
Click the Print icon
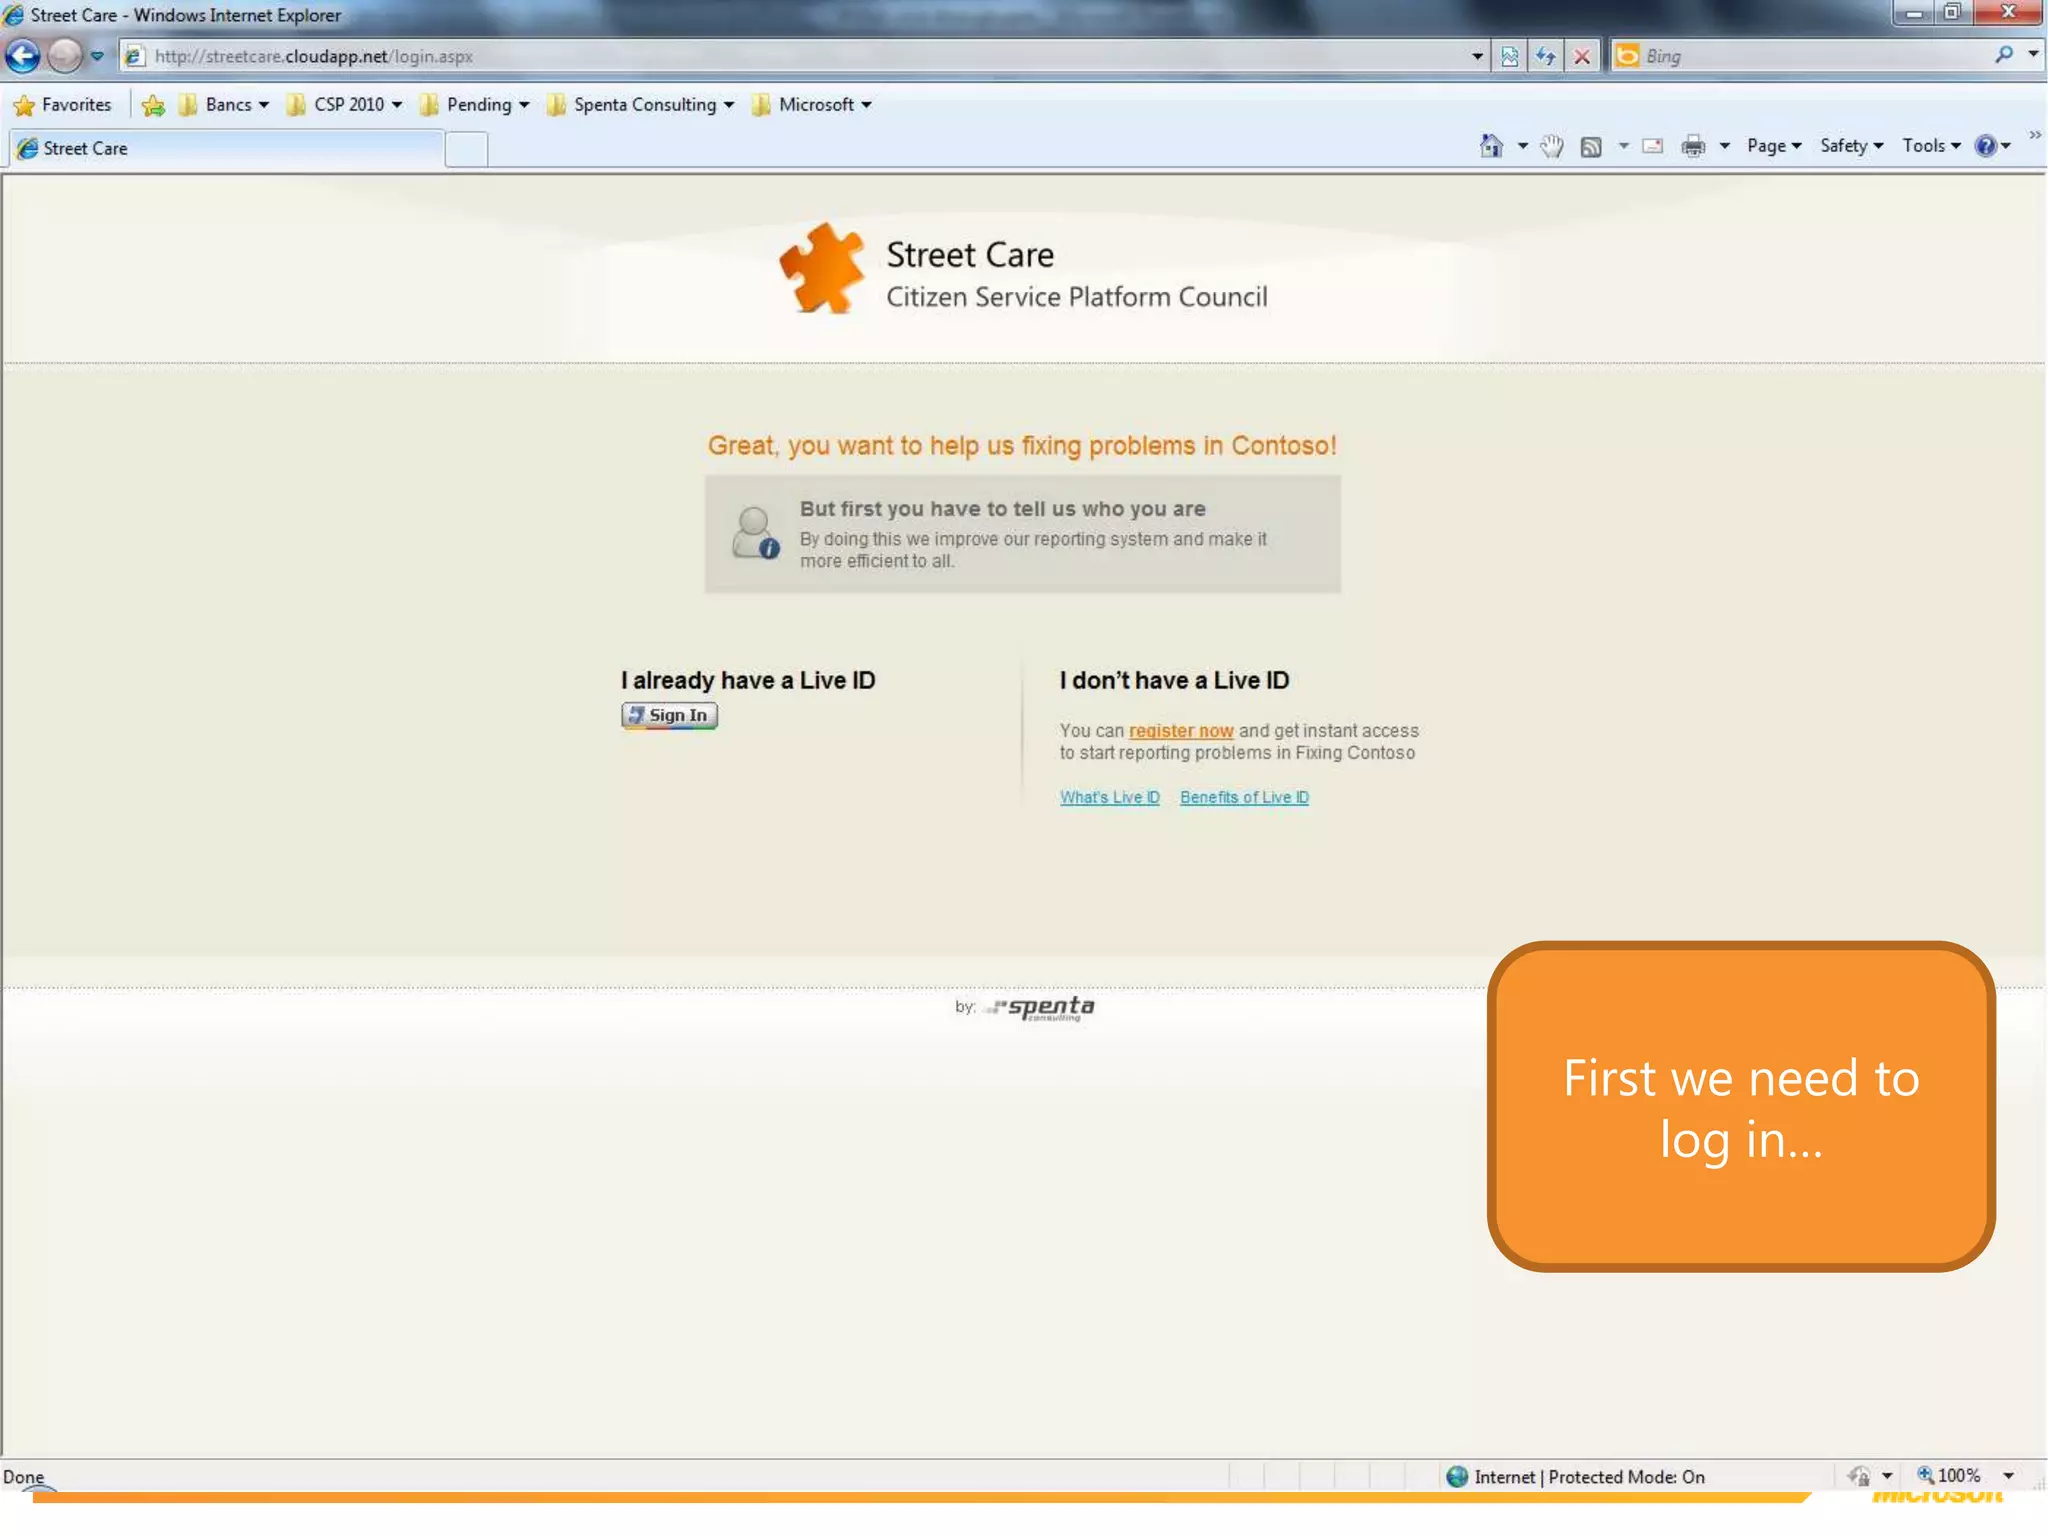point(1693,146)
